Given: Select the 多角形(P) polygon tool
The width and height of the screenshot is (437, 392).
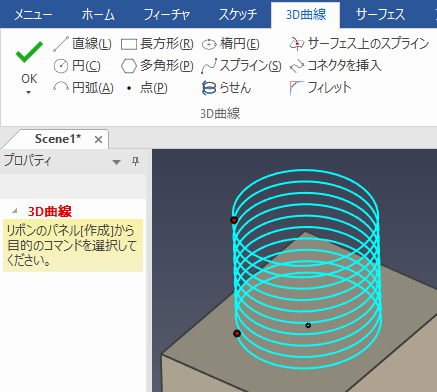Looking at the screenshot, I should 157,66.
